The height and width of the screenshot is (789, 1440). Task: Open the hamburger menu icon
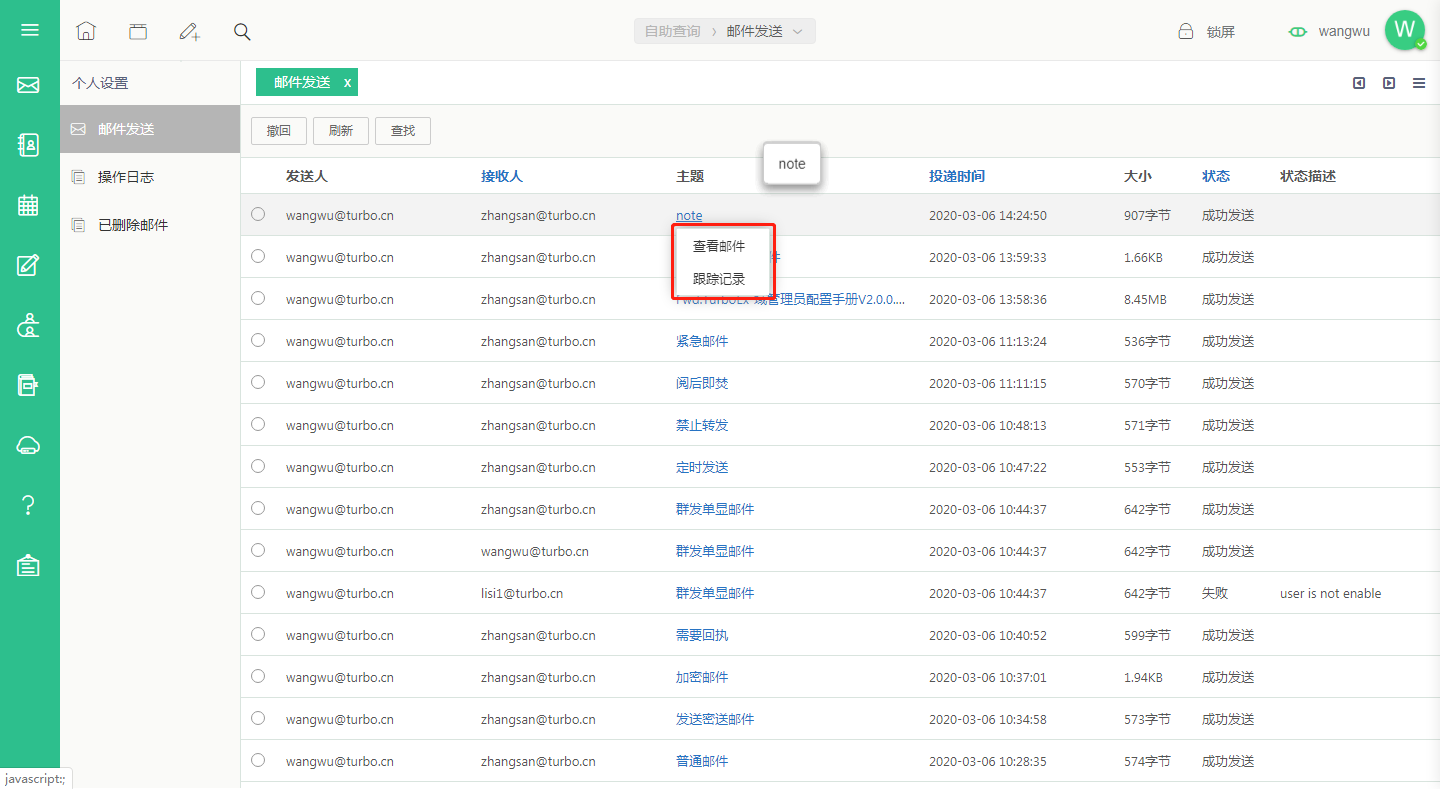click(x=29, y=30)
